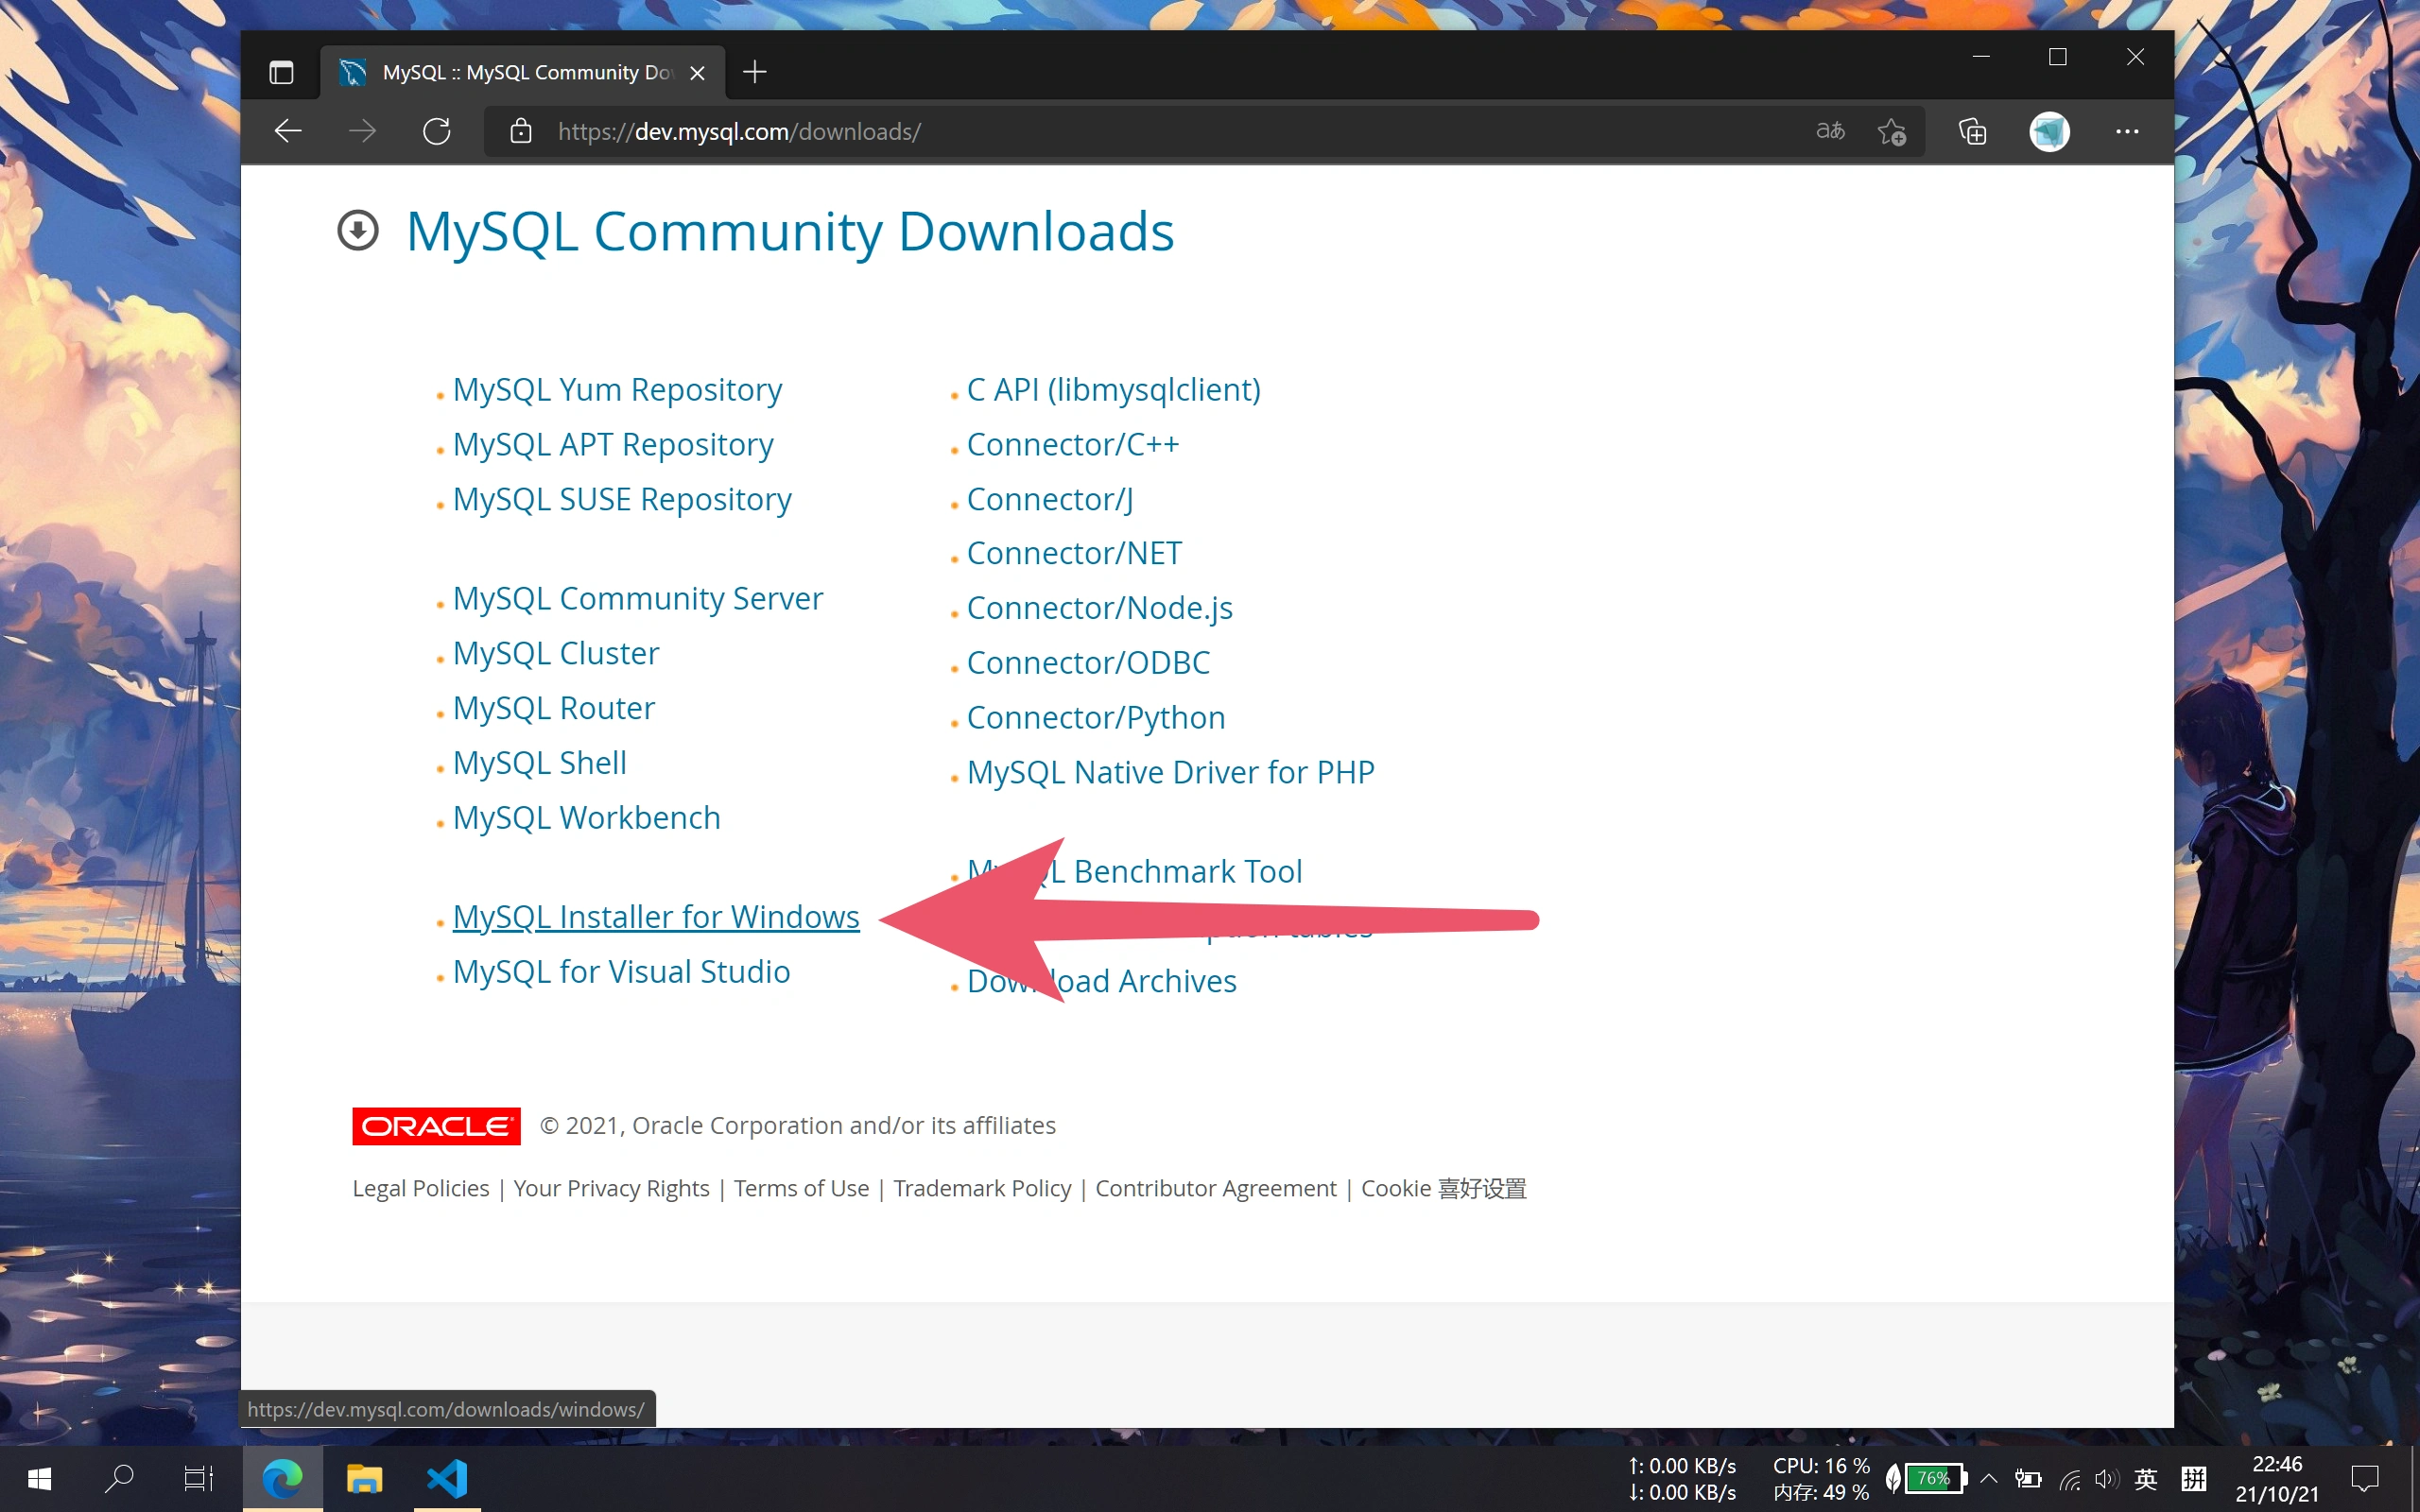Viewport: 2420px width, 1512px height.
Task: Open Connector/J link
Action: (x=1050, y=499)
